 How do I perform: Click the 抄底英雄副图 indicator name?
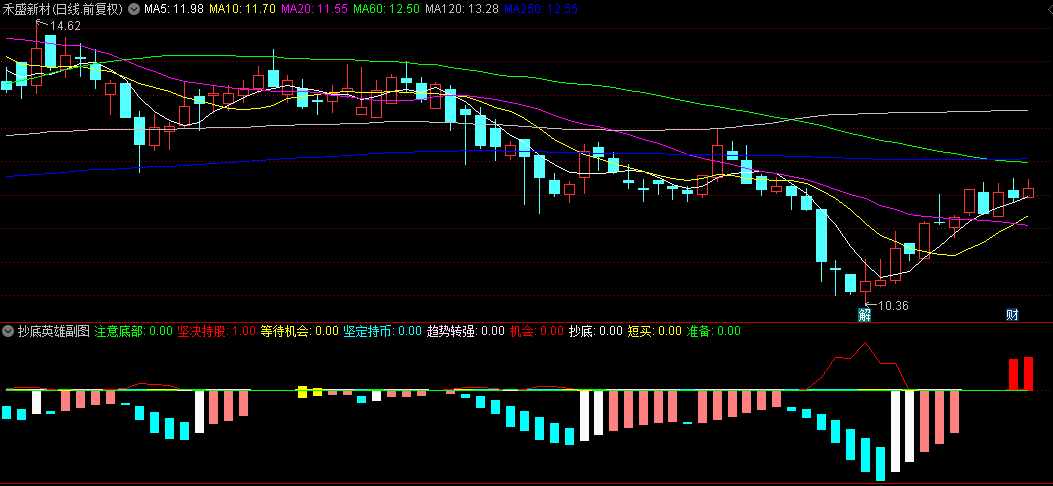point(54,331)
